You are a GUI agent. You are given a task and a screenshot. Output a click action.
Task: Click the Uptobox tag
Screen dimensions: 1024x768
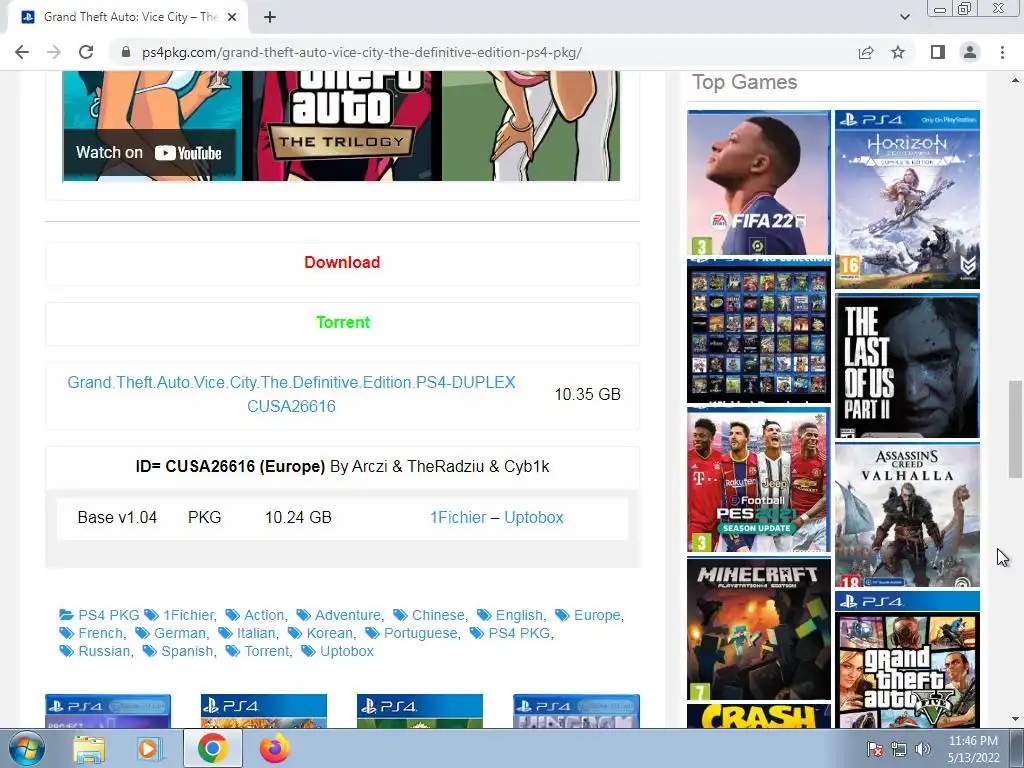click(347, 652)
